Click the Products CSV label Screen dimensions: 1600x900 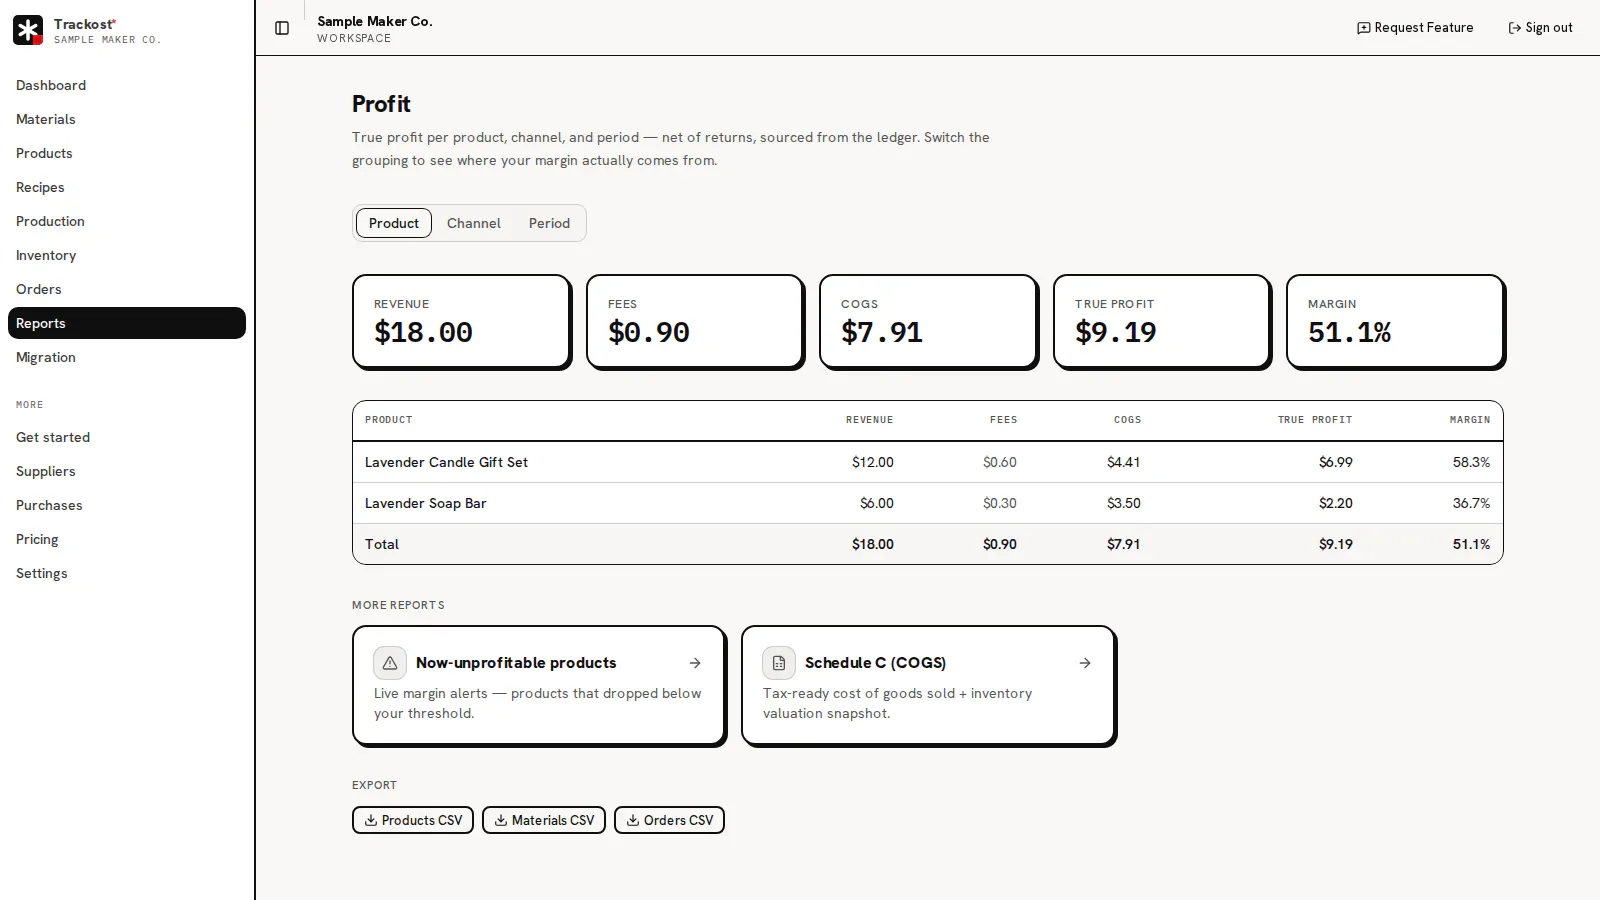tap(422, 820)
